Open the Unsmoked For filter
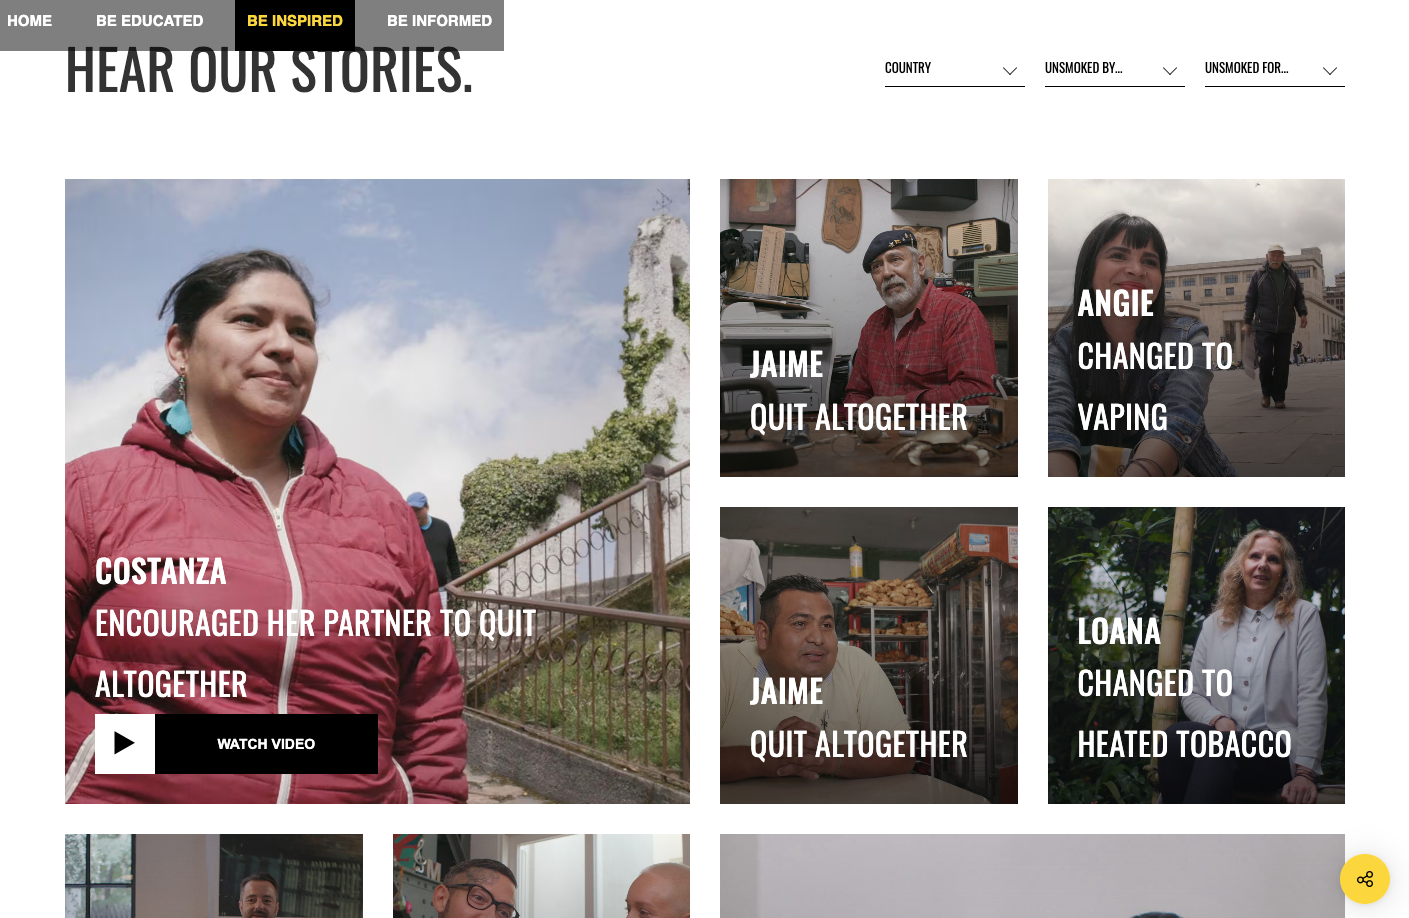This screenshot has width=1409, height=918. point(1275,69)
